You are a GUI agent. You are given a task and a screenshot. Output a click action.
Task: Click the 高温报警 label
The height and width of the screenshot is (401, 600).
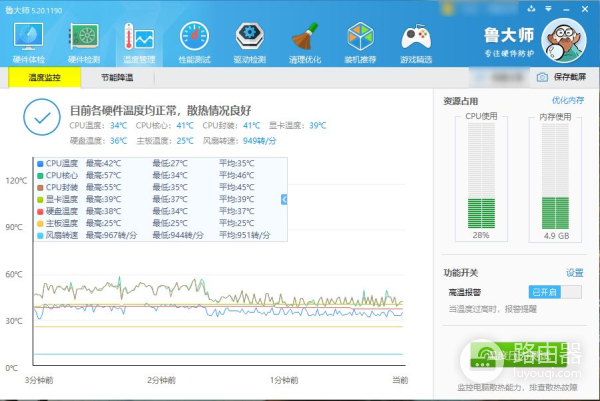click(465, 292)
